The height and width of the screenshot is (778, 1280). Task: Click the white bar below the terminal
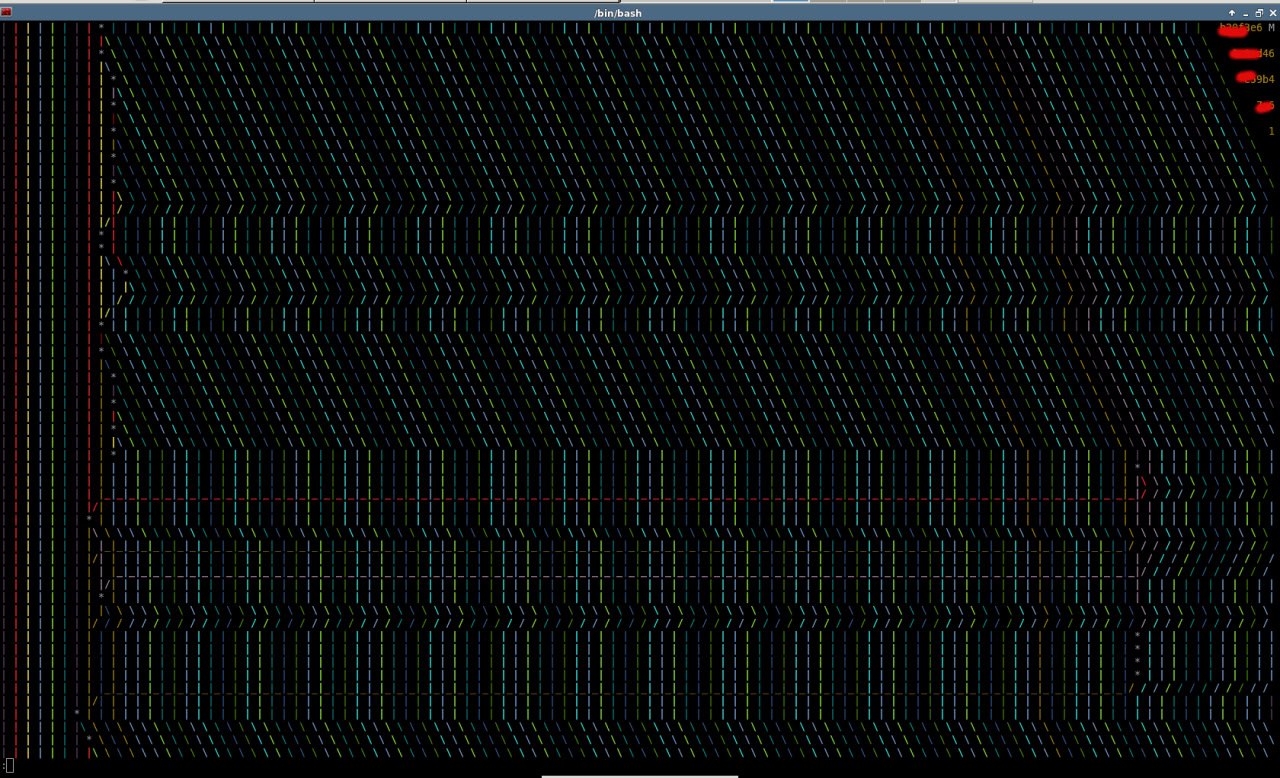pyautogui.click(x=640, y=775)
